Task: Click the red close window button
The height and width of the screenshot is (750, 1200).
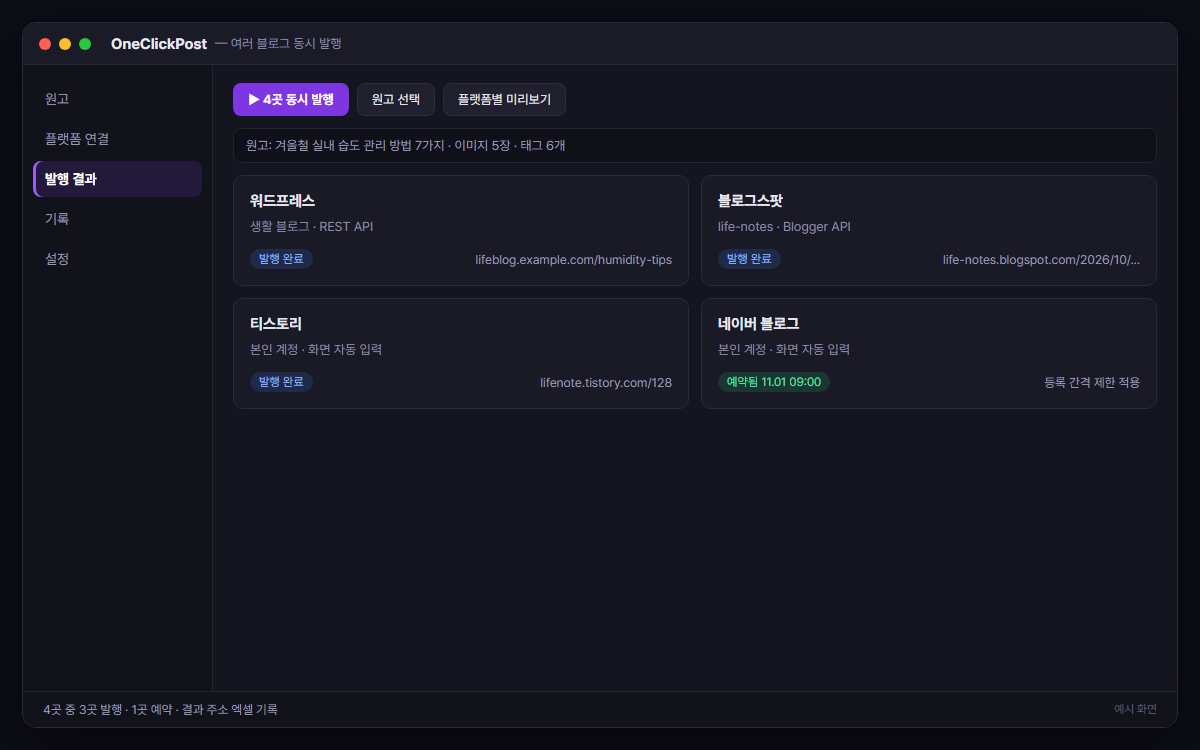Action: 45,44
